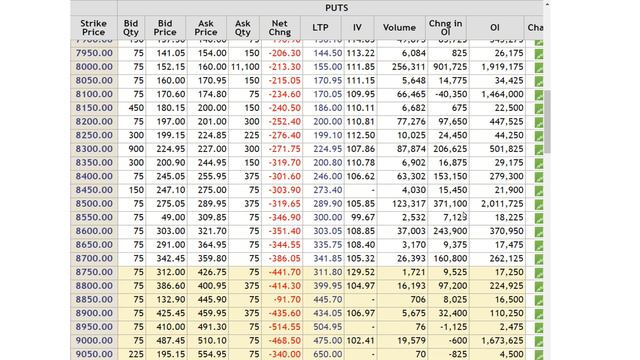640x360 pixels.
Task: Select net change value -441.70
Action: point(284,272)
